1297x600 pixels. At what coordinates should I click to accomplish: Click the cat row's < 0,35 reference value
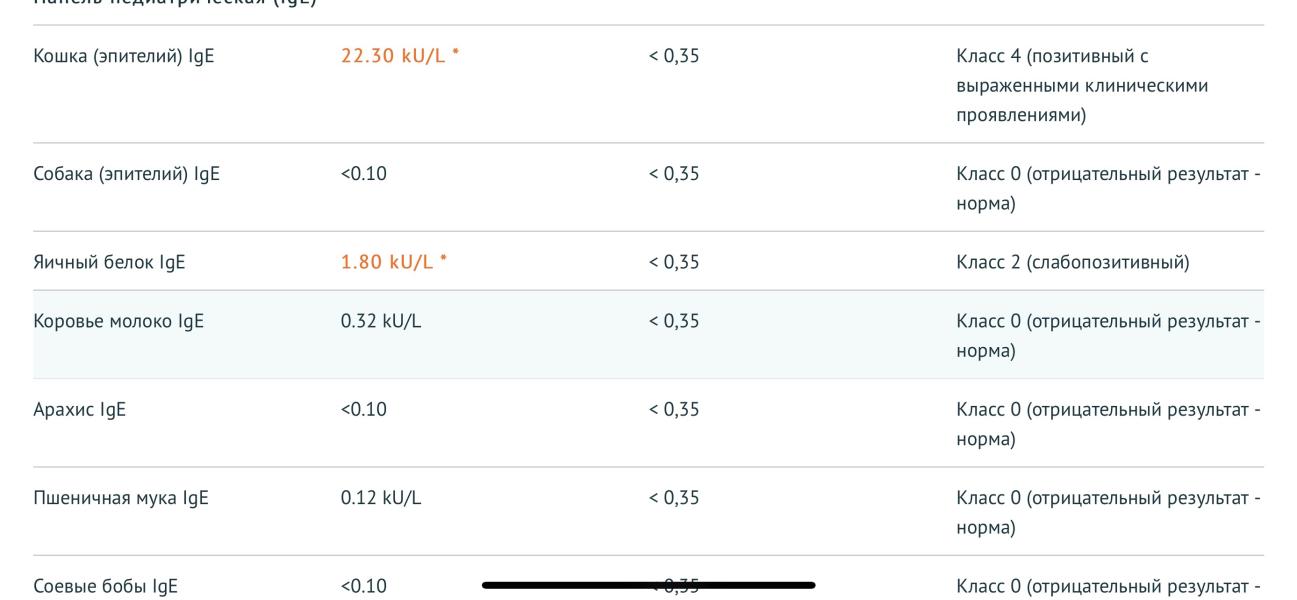coord(674,56)
